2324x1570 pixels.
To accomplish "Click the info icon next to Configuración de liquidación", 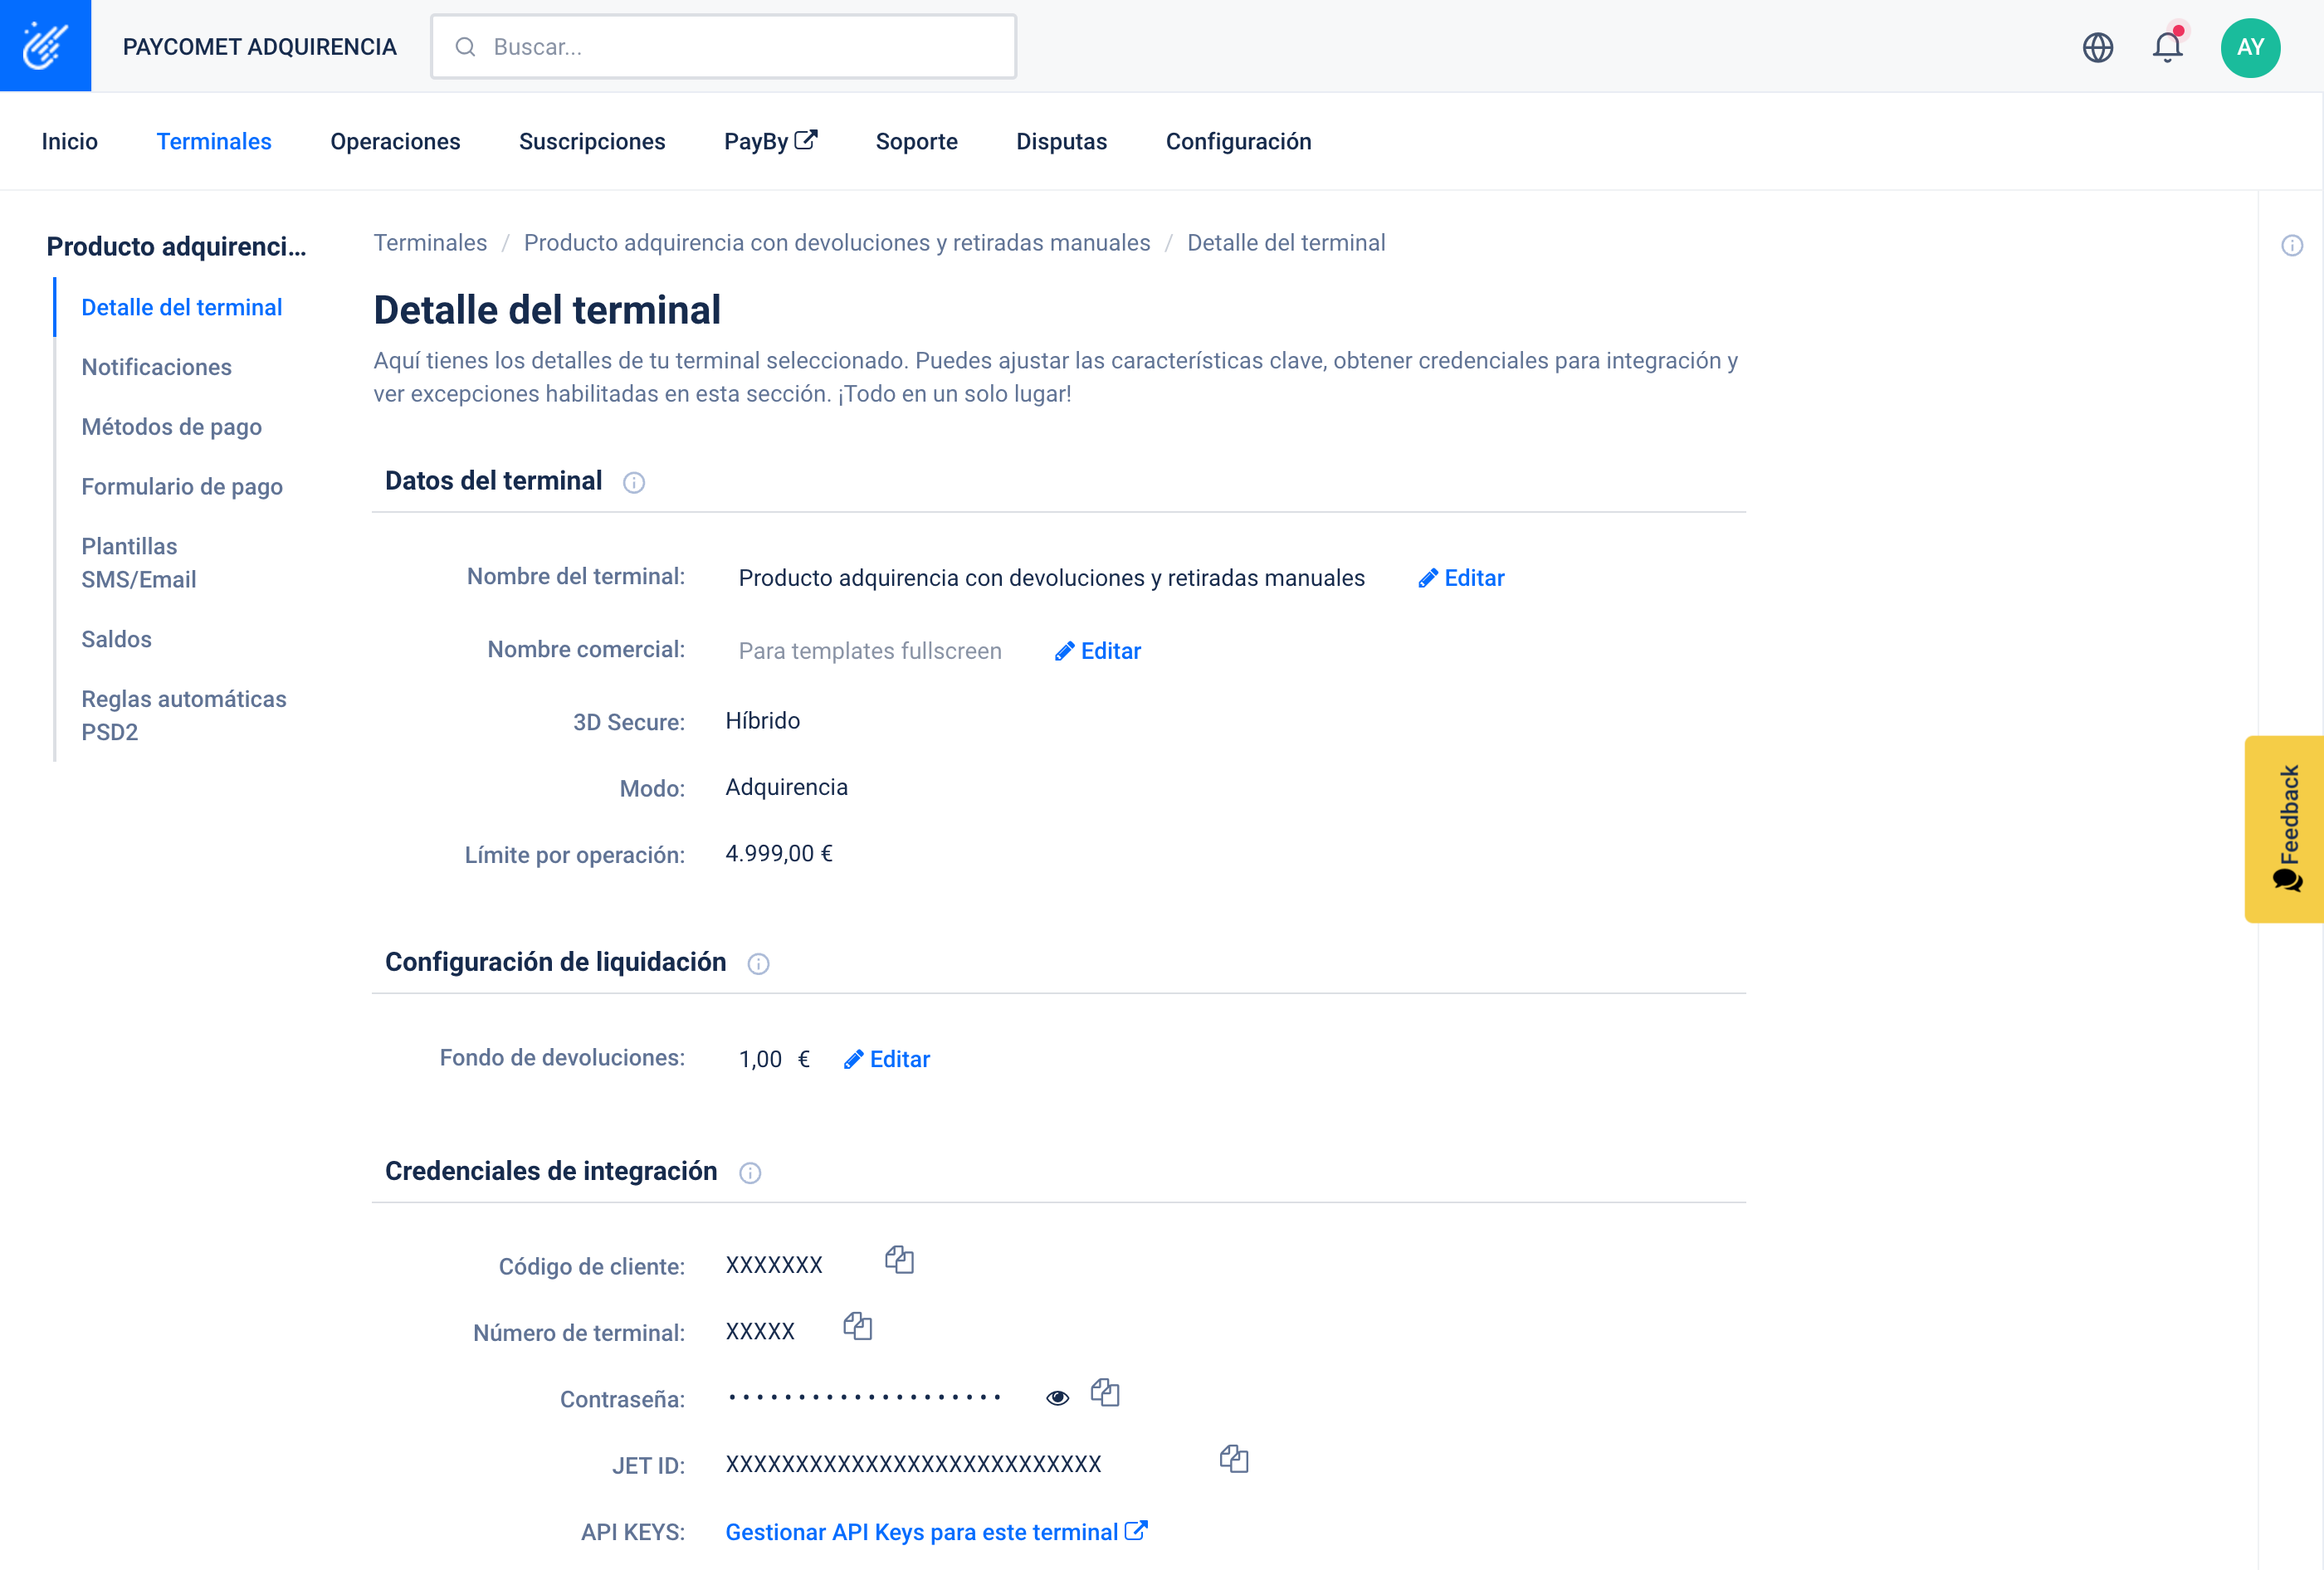I will coord(758,964).
